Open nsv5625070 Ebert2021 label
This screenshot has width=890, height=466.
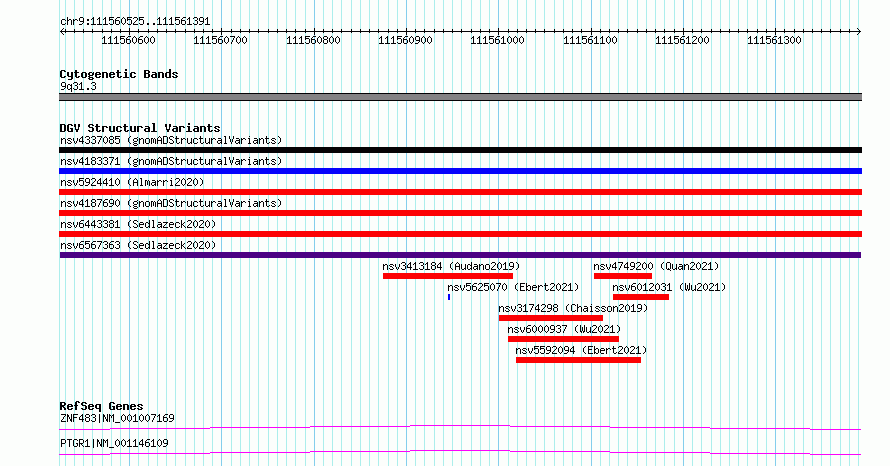[513, 287]
